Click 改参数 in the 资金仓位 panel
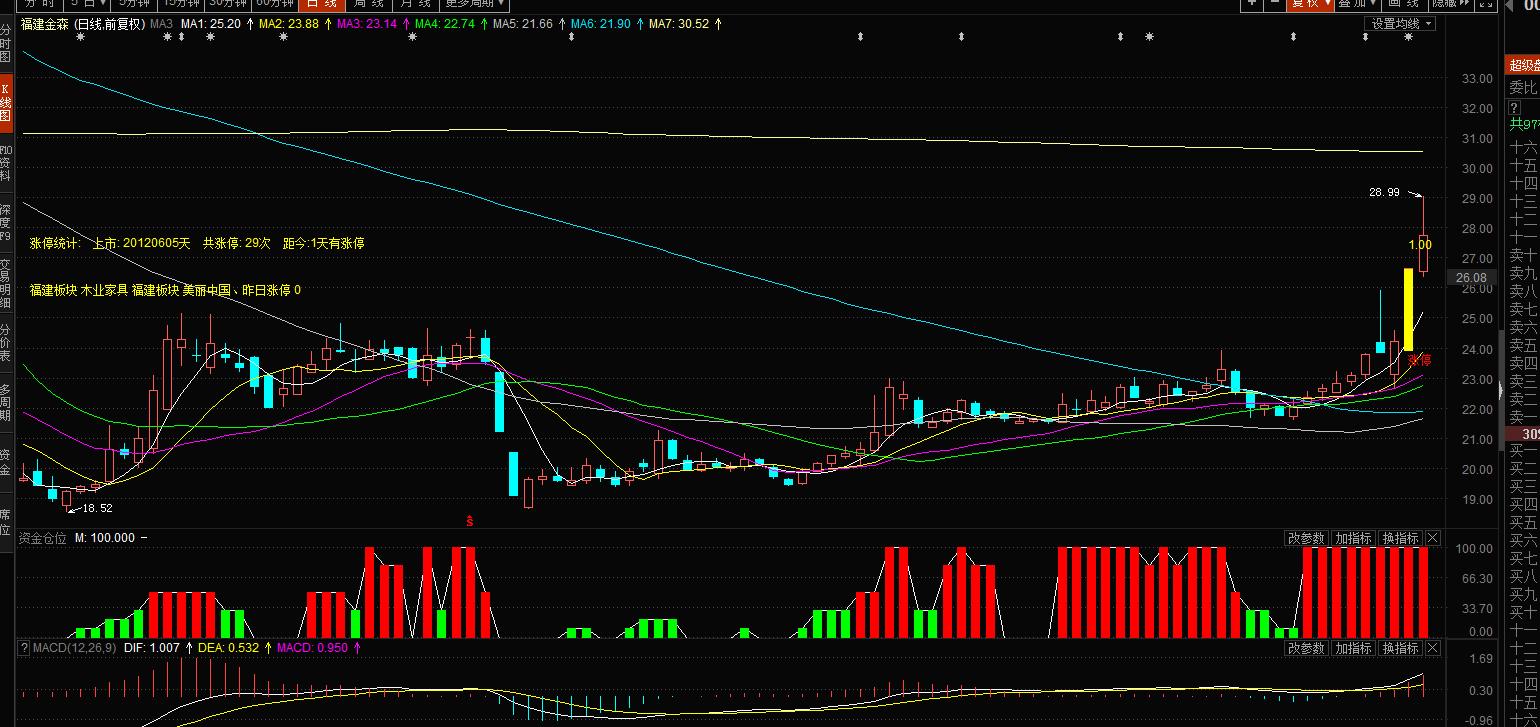 [1306, 538]
